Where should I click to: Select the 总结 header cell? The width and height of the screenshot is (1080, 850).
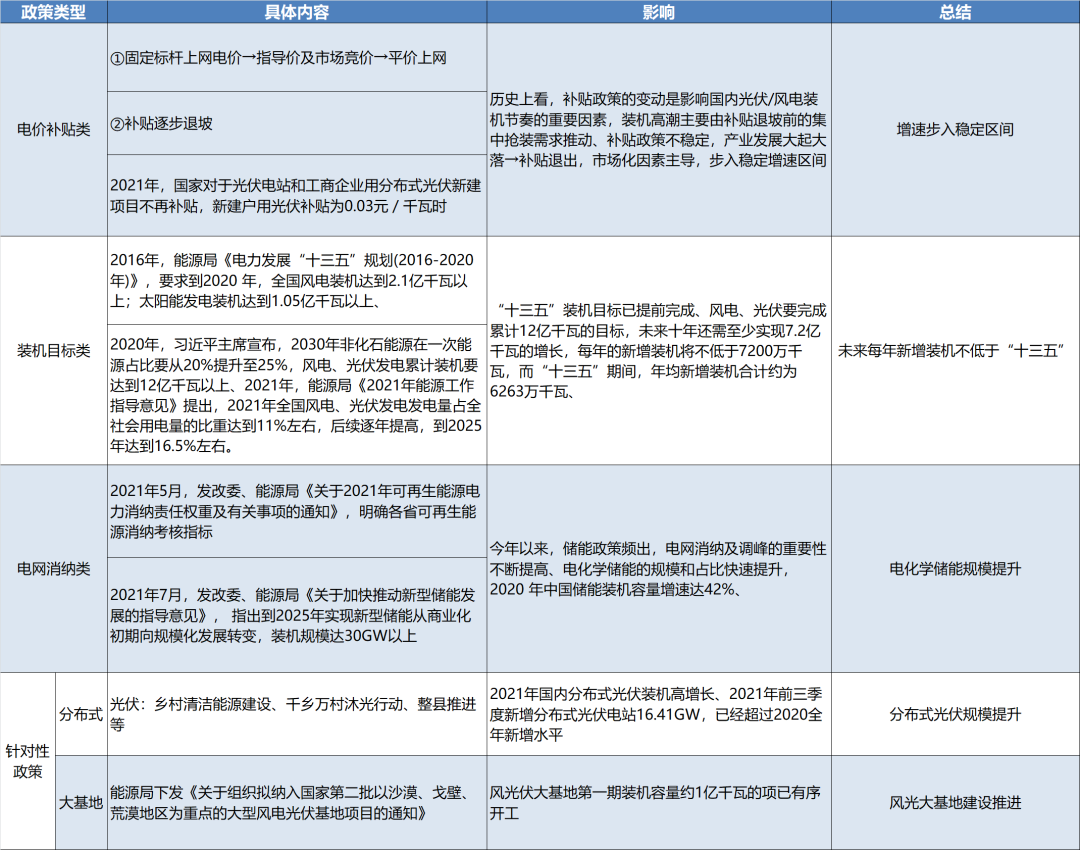click(x=955, y=12)
